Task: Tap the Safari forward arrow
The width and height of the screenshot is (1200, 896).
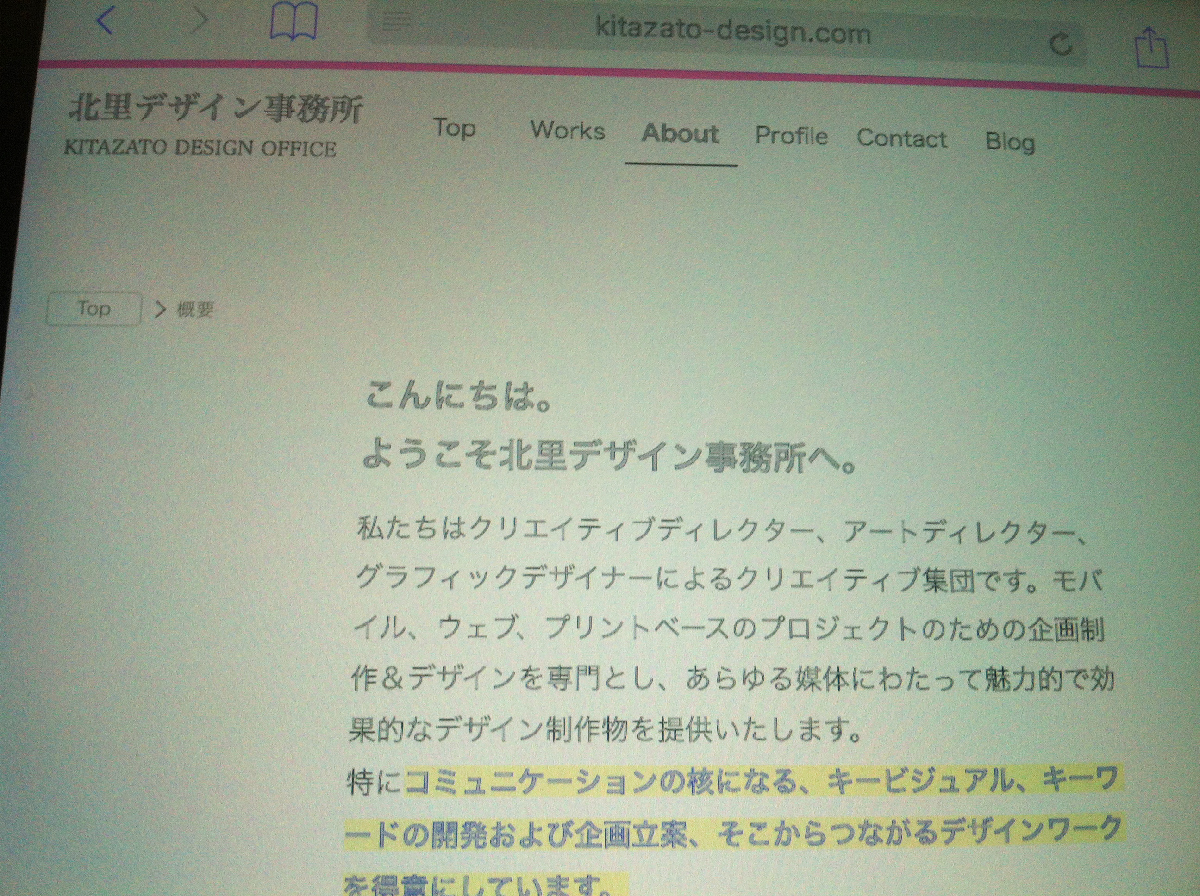Action: pos(200,20)
